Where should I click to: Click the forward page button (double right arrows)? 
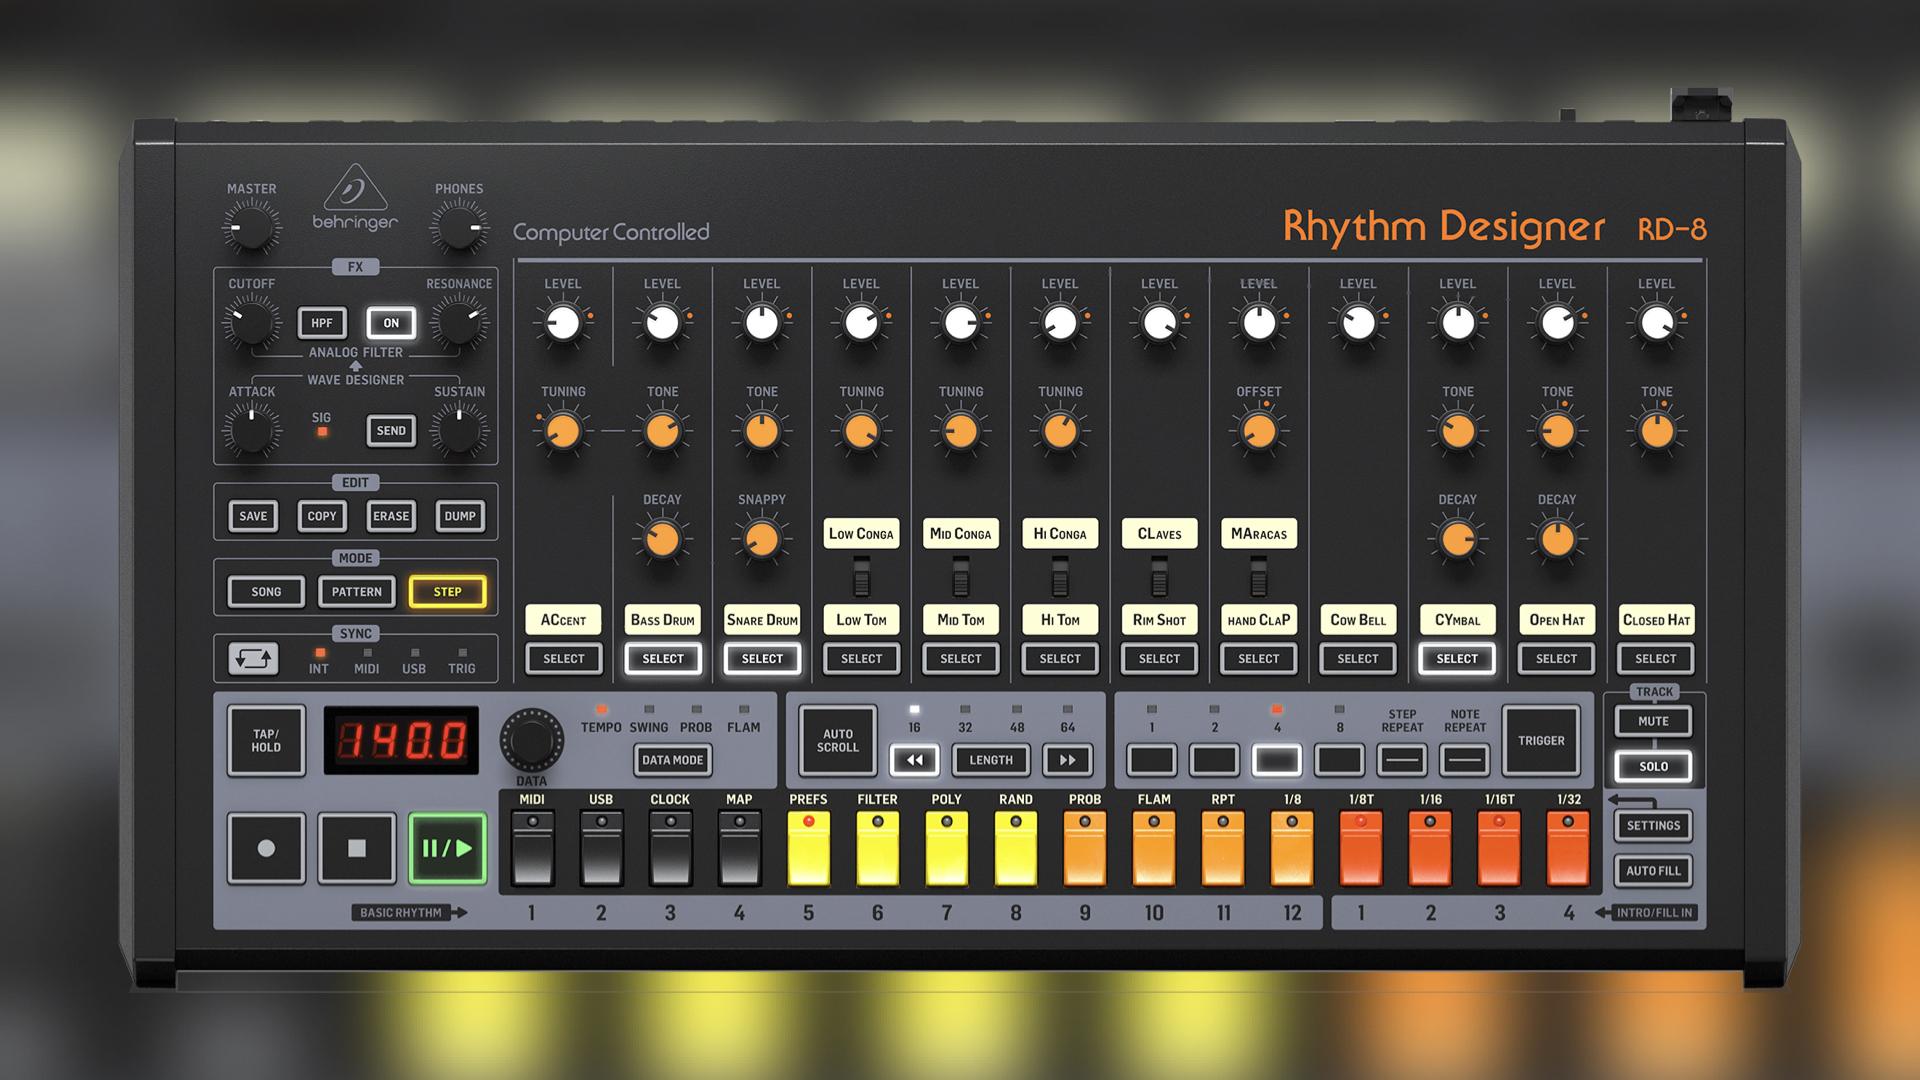1068,760
